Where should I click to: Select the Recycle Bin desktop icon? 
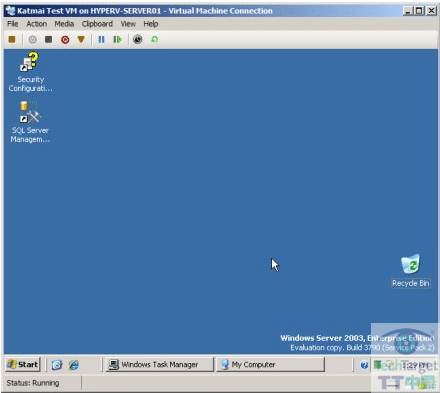coord(411,271)
